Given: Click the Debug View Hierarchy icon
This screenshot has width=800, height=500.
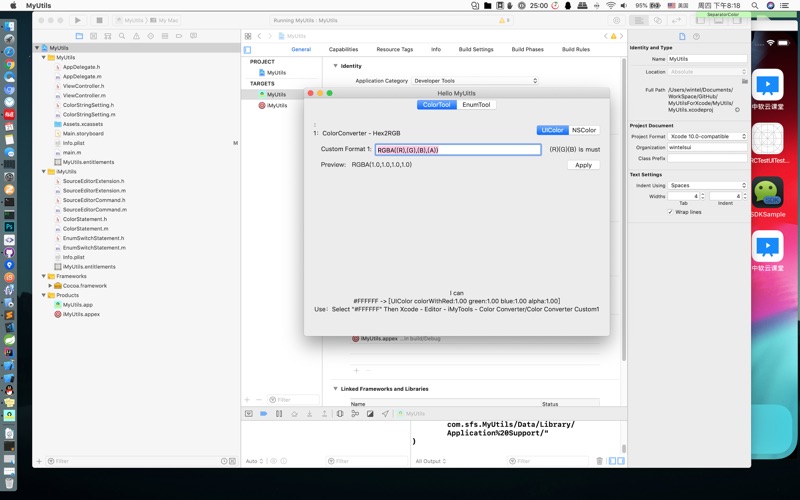Looking at the screenshot, I should 340,414.
